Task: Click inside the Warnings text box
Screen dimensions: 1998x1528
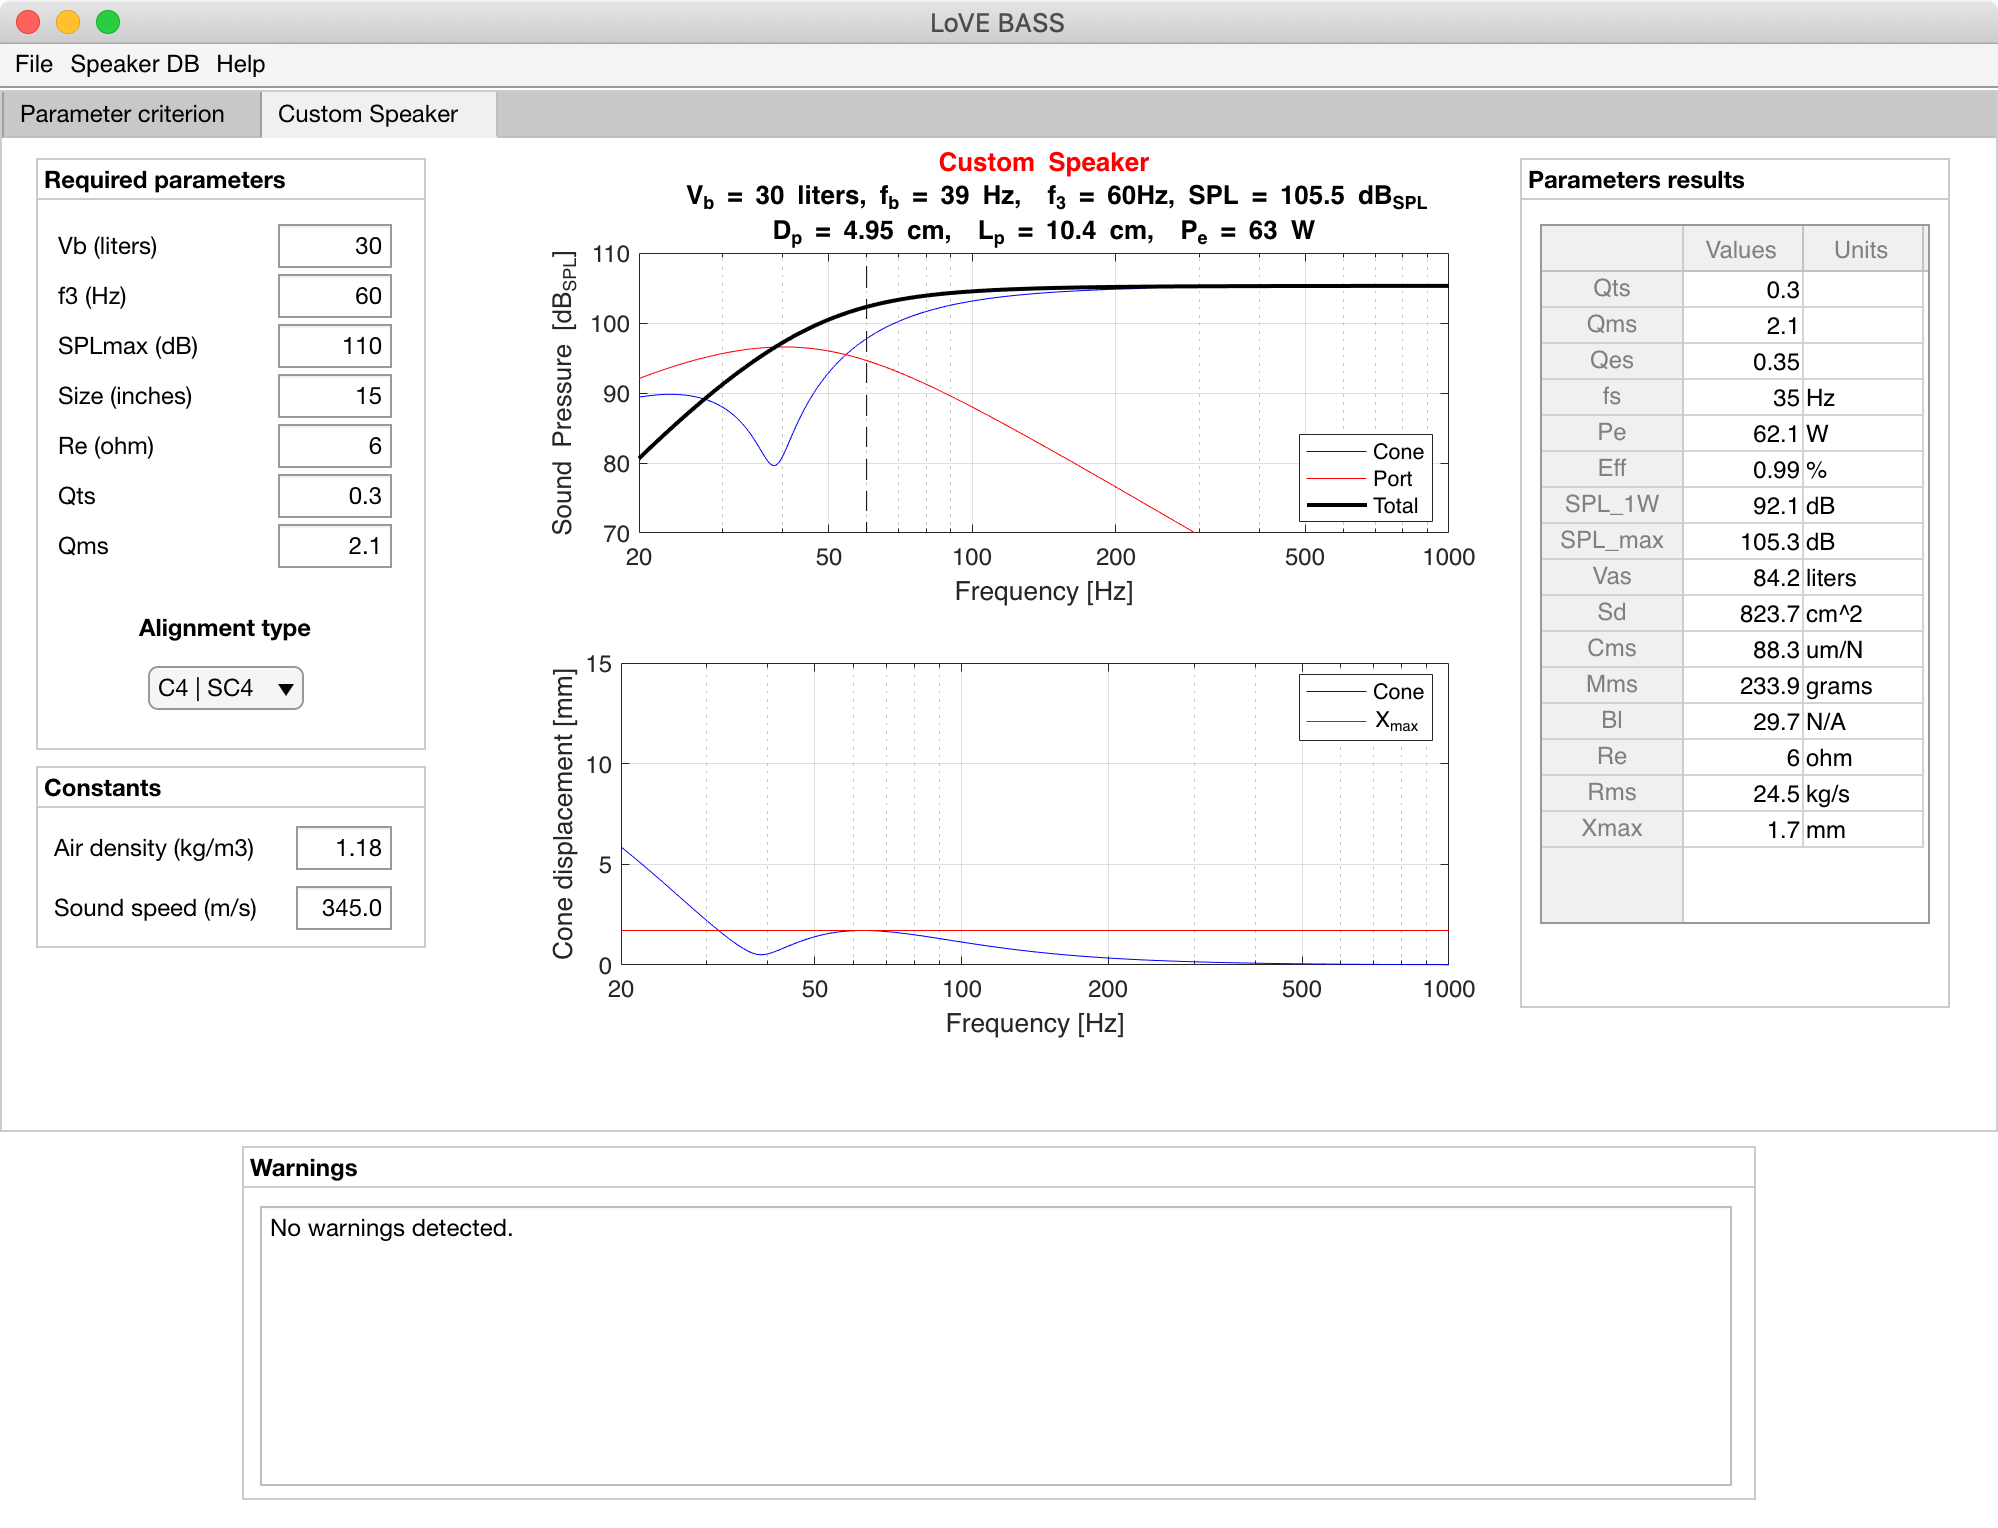Action: pyautogui.click(x=995, y=1345)
